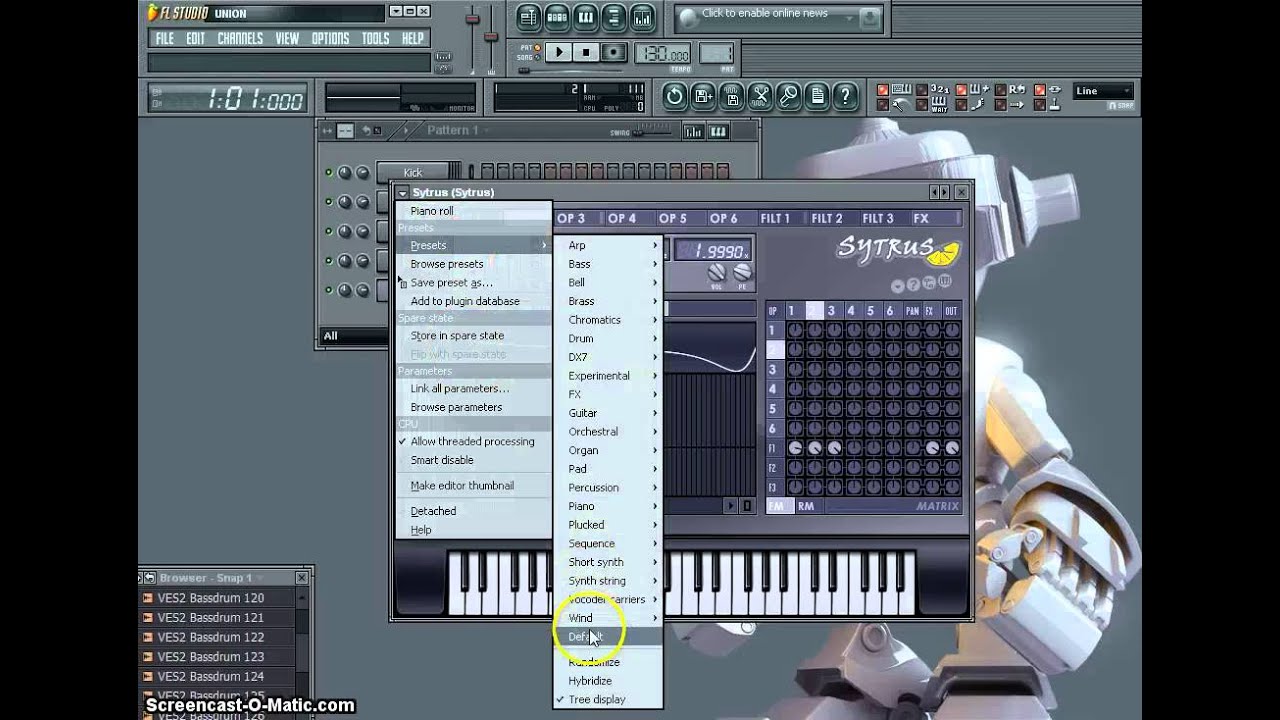
Task: Click the scissors audio editor icon
Action: click(760, 96)
